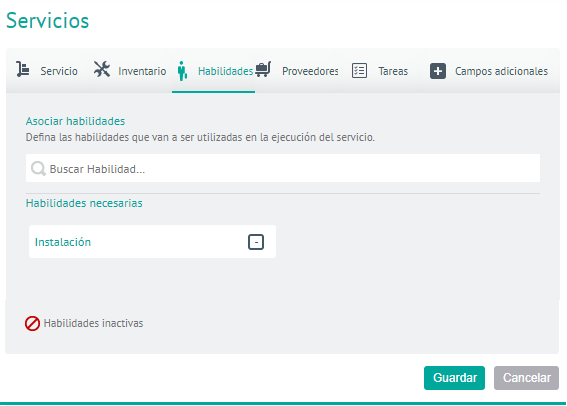The height and width of the screenshot is (406, 567).
Task: Click the Tareas checklist icon
Action: click(x=359, y=71)
